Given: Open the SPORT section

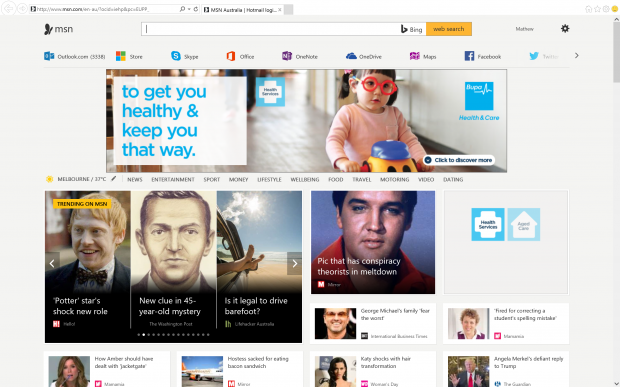Looking at the screenshot, I should pos(212,179).
